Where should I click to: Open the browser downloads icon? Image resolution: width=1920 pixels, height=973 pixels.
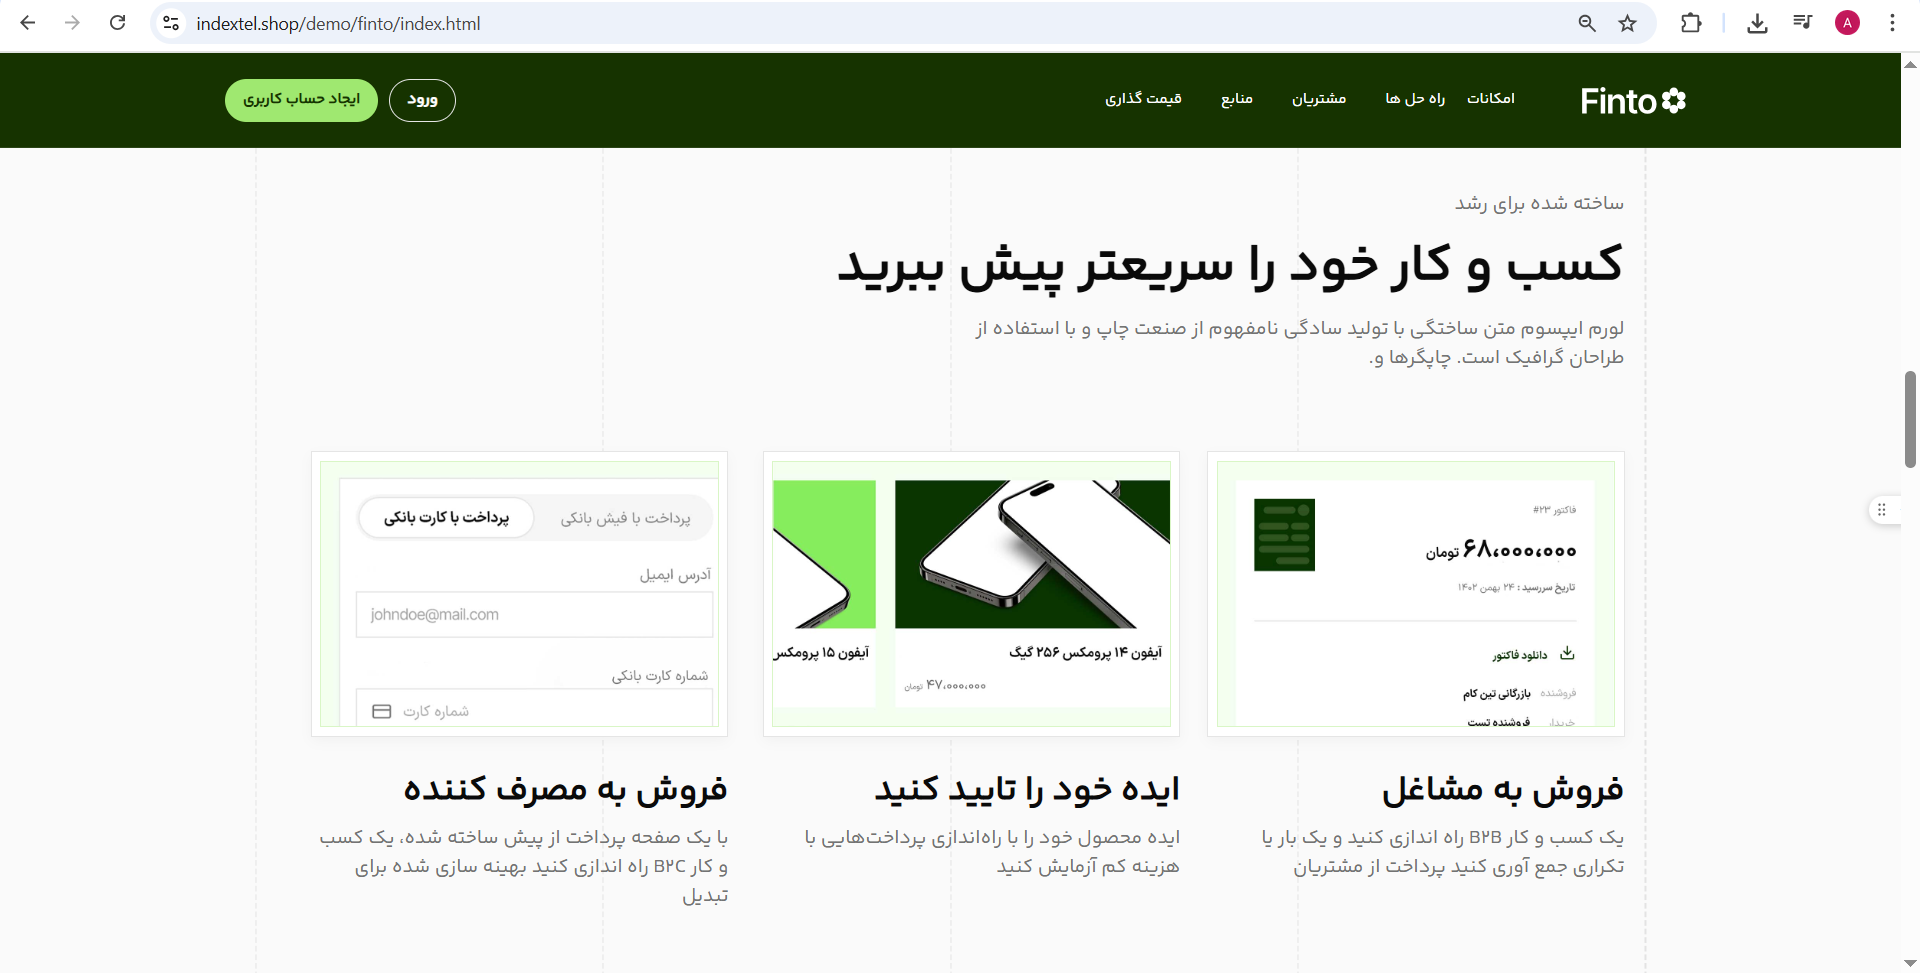coord(1757,23)
